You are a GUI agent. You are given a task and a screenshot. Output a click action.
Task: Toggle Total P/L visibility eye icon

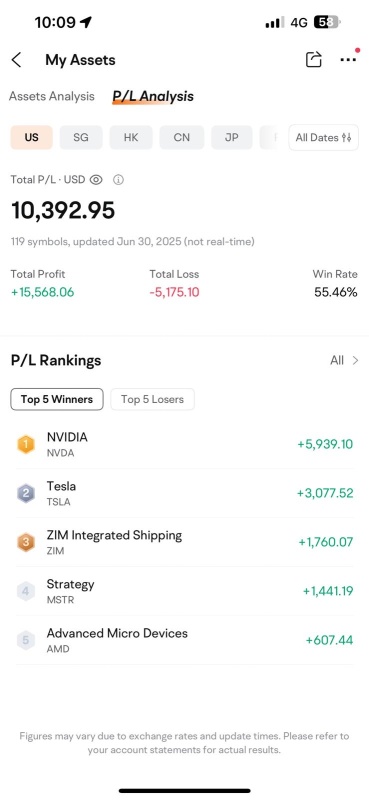click(96, 180)
